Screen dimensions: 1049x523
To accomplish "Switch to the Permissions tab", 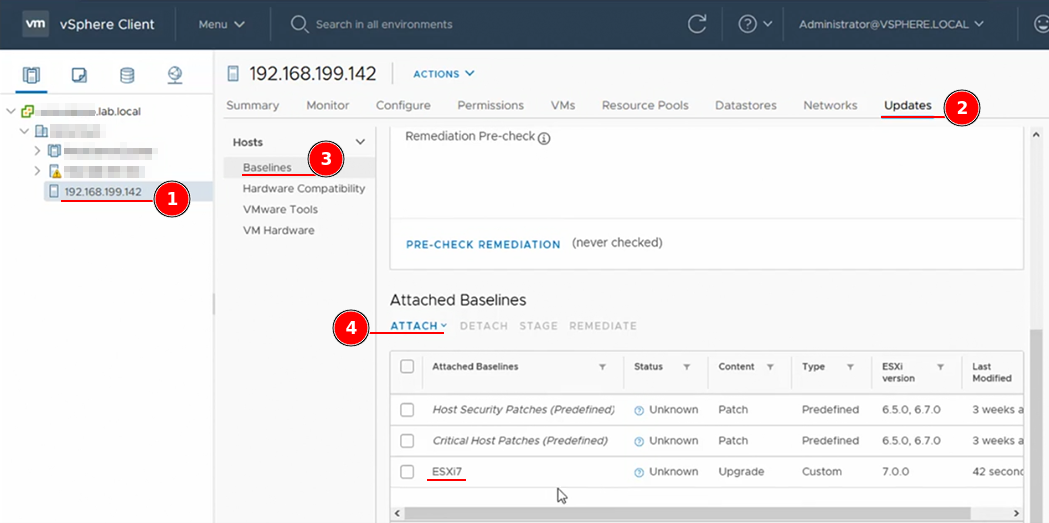I will 490,105.
